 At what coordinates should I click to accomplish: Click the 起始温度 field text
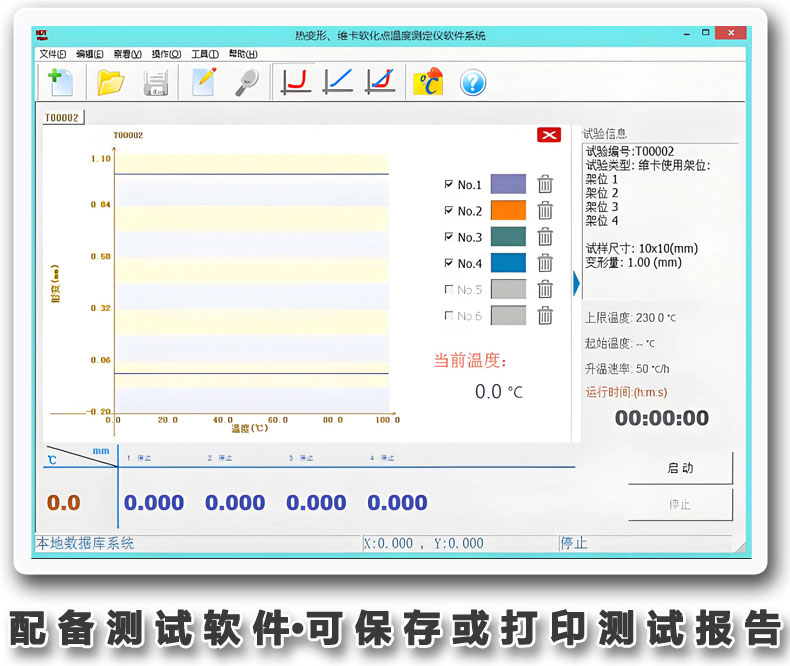click(620, 344)
